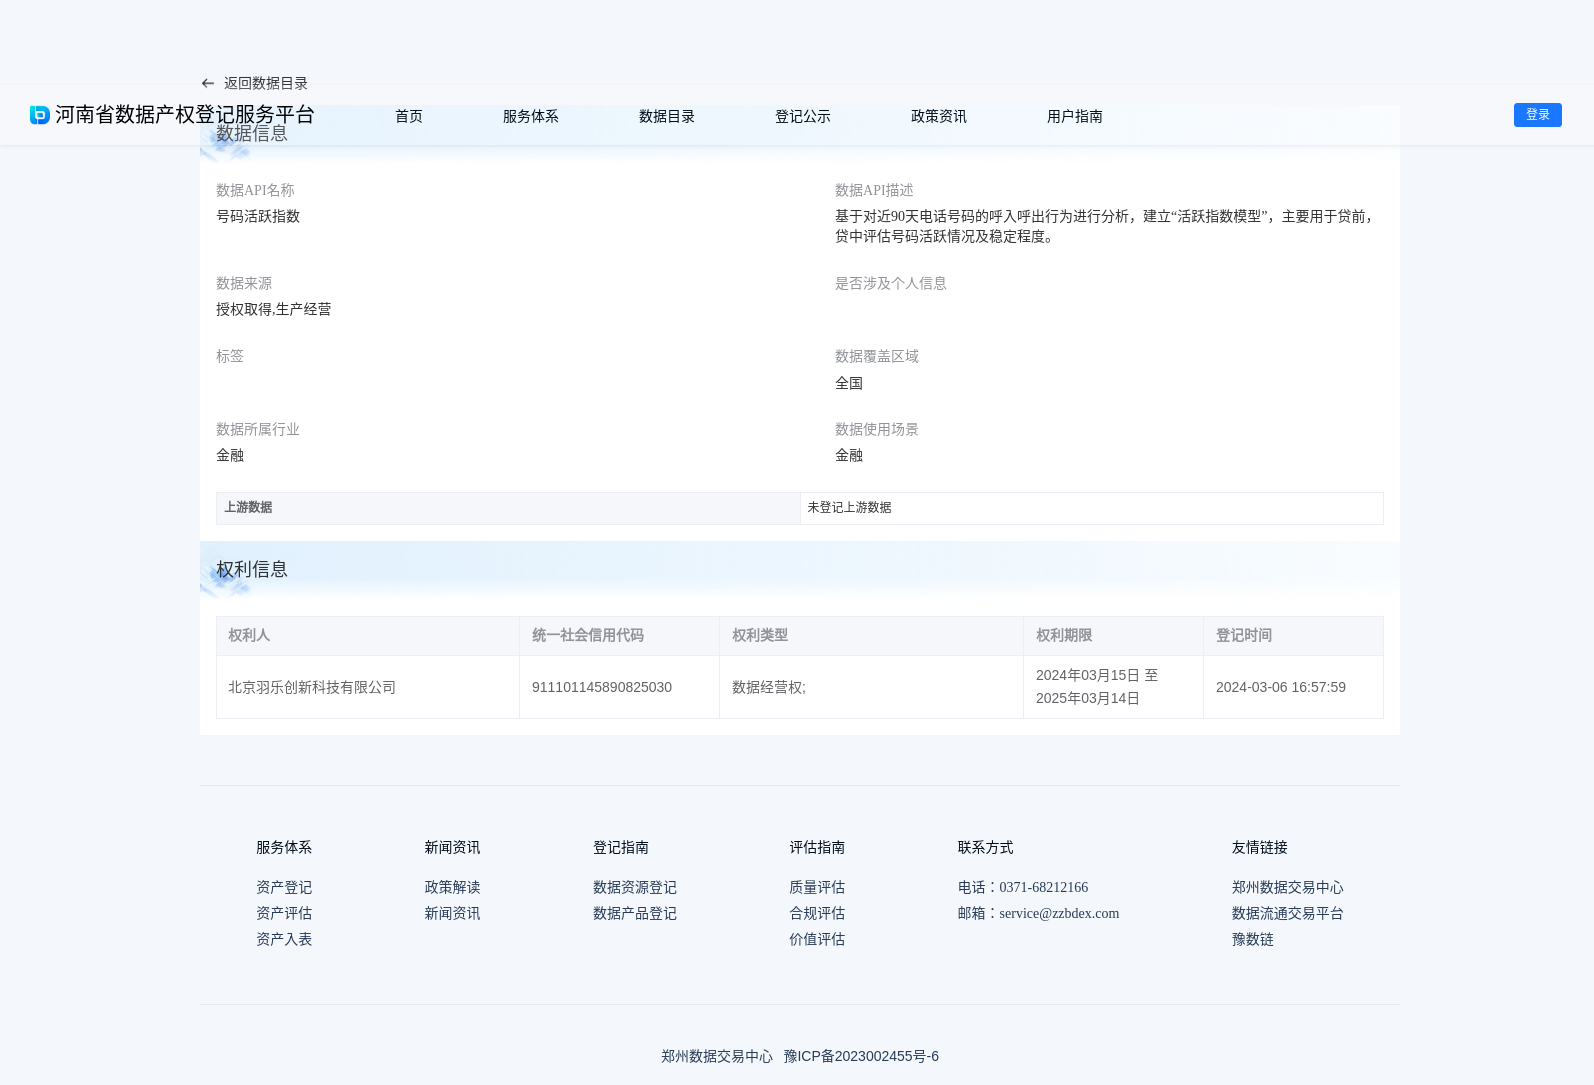Click the API name value 号码活跃指数

(258, 217)
